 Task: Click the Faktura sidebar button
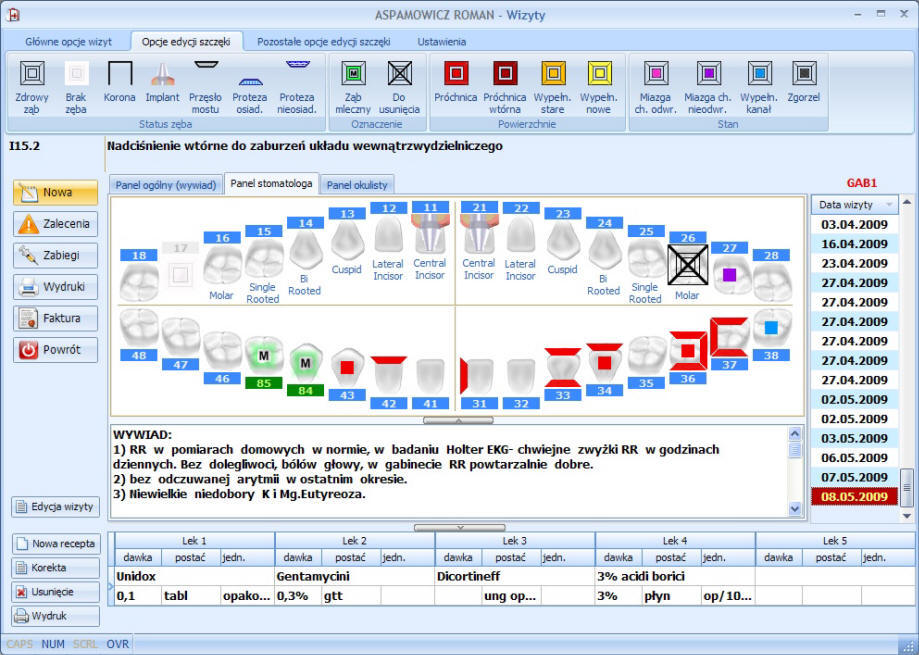pos(55,318)
